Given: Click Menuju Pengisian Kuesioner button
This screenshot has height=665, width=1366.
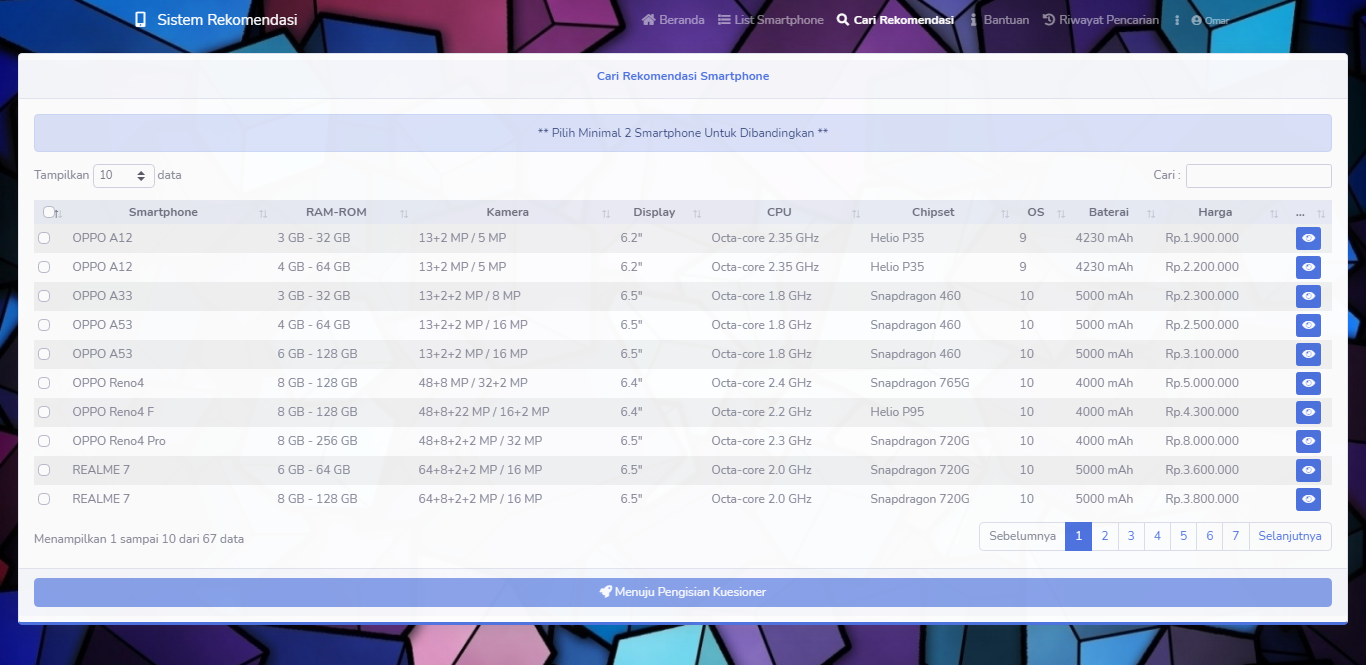Looking at the screenshot, I should [x=683, y=592].
